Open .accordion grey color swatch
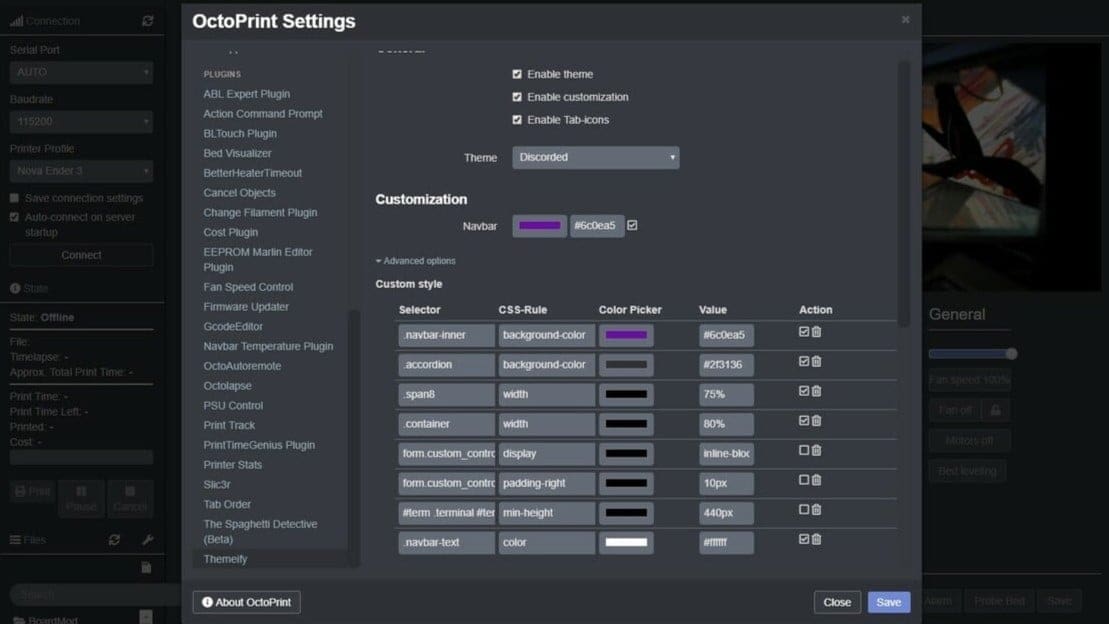 626,365
